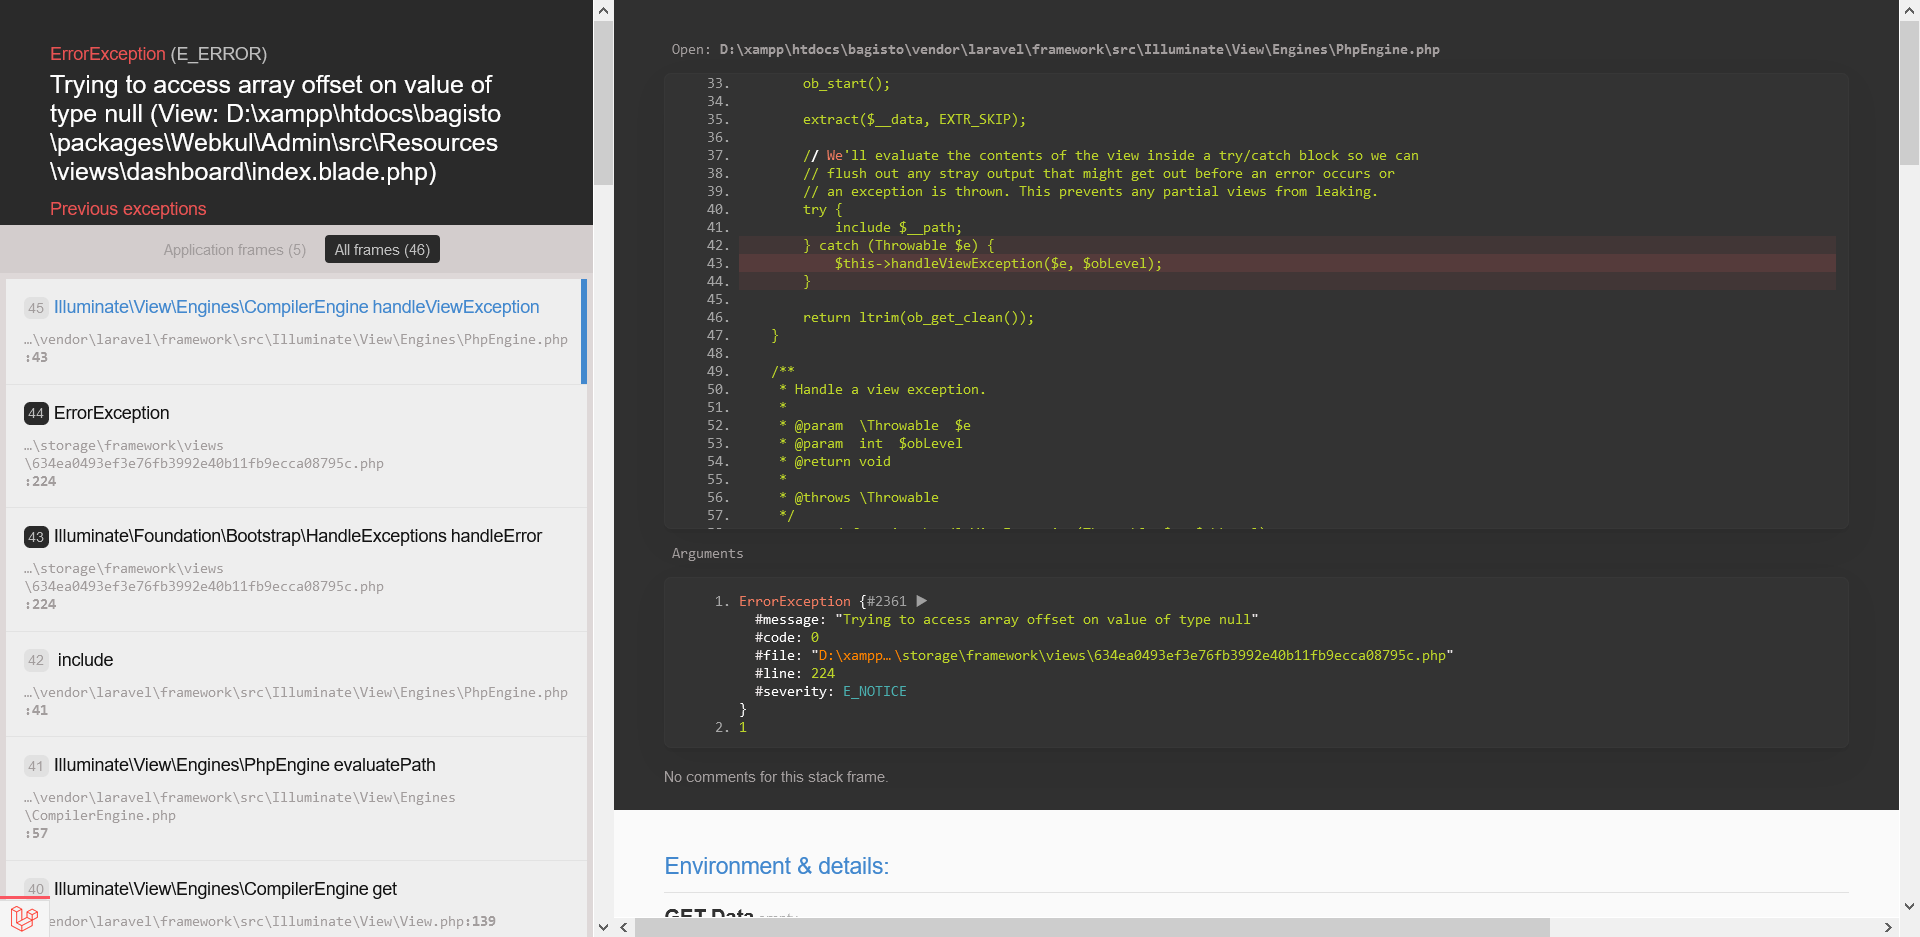This screenshot has width=1920, height=937.
Task: Open the Previous exceptions link
Action: pos(128,209)
